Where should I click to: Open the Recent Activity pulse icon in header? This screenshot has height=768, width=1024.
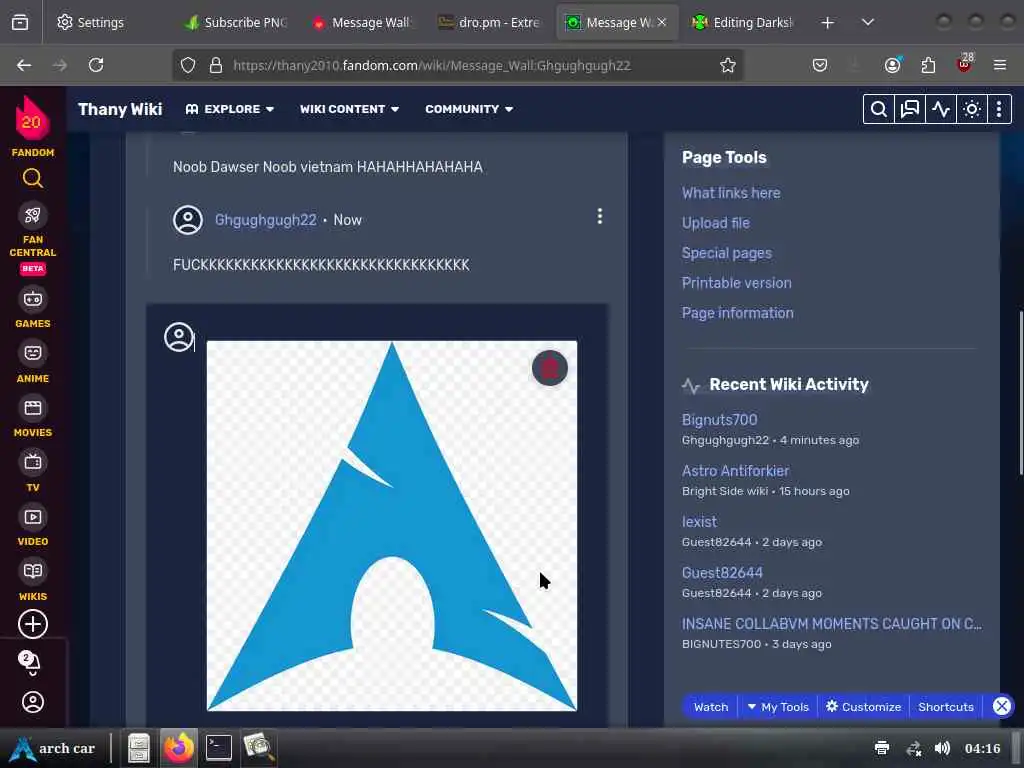click(x=940, y=109)
